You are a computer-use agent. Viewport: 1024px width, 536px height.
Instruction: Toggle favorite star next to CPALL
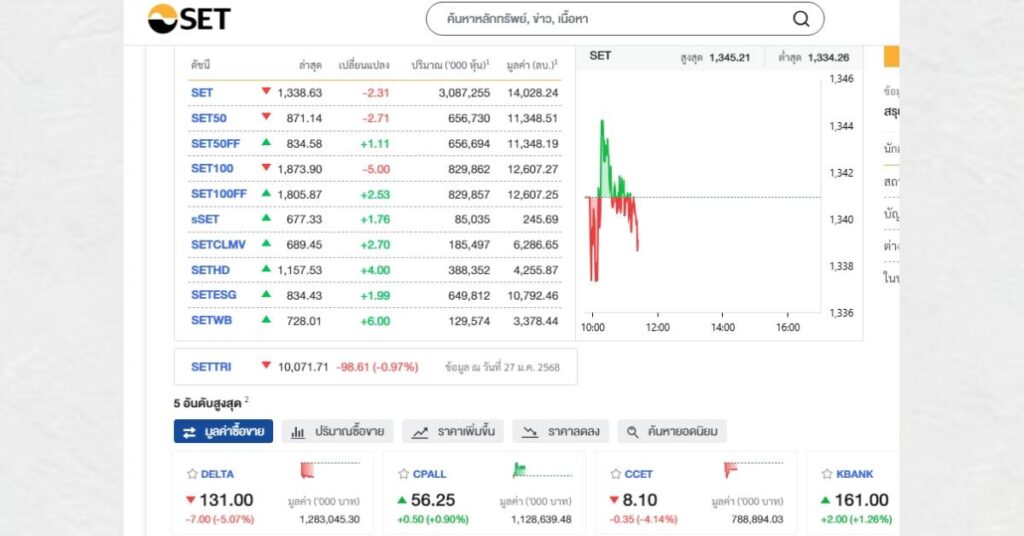click(404, 474)
